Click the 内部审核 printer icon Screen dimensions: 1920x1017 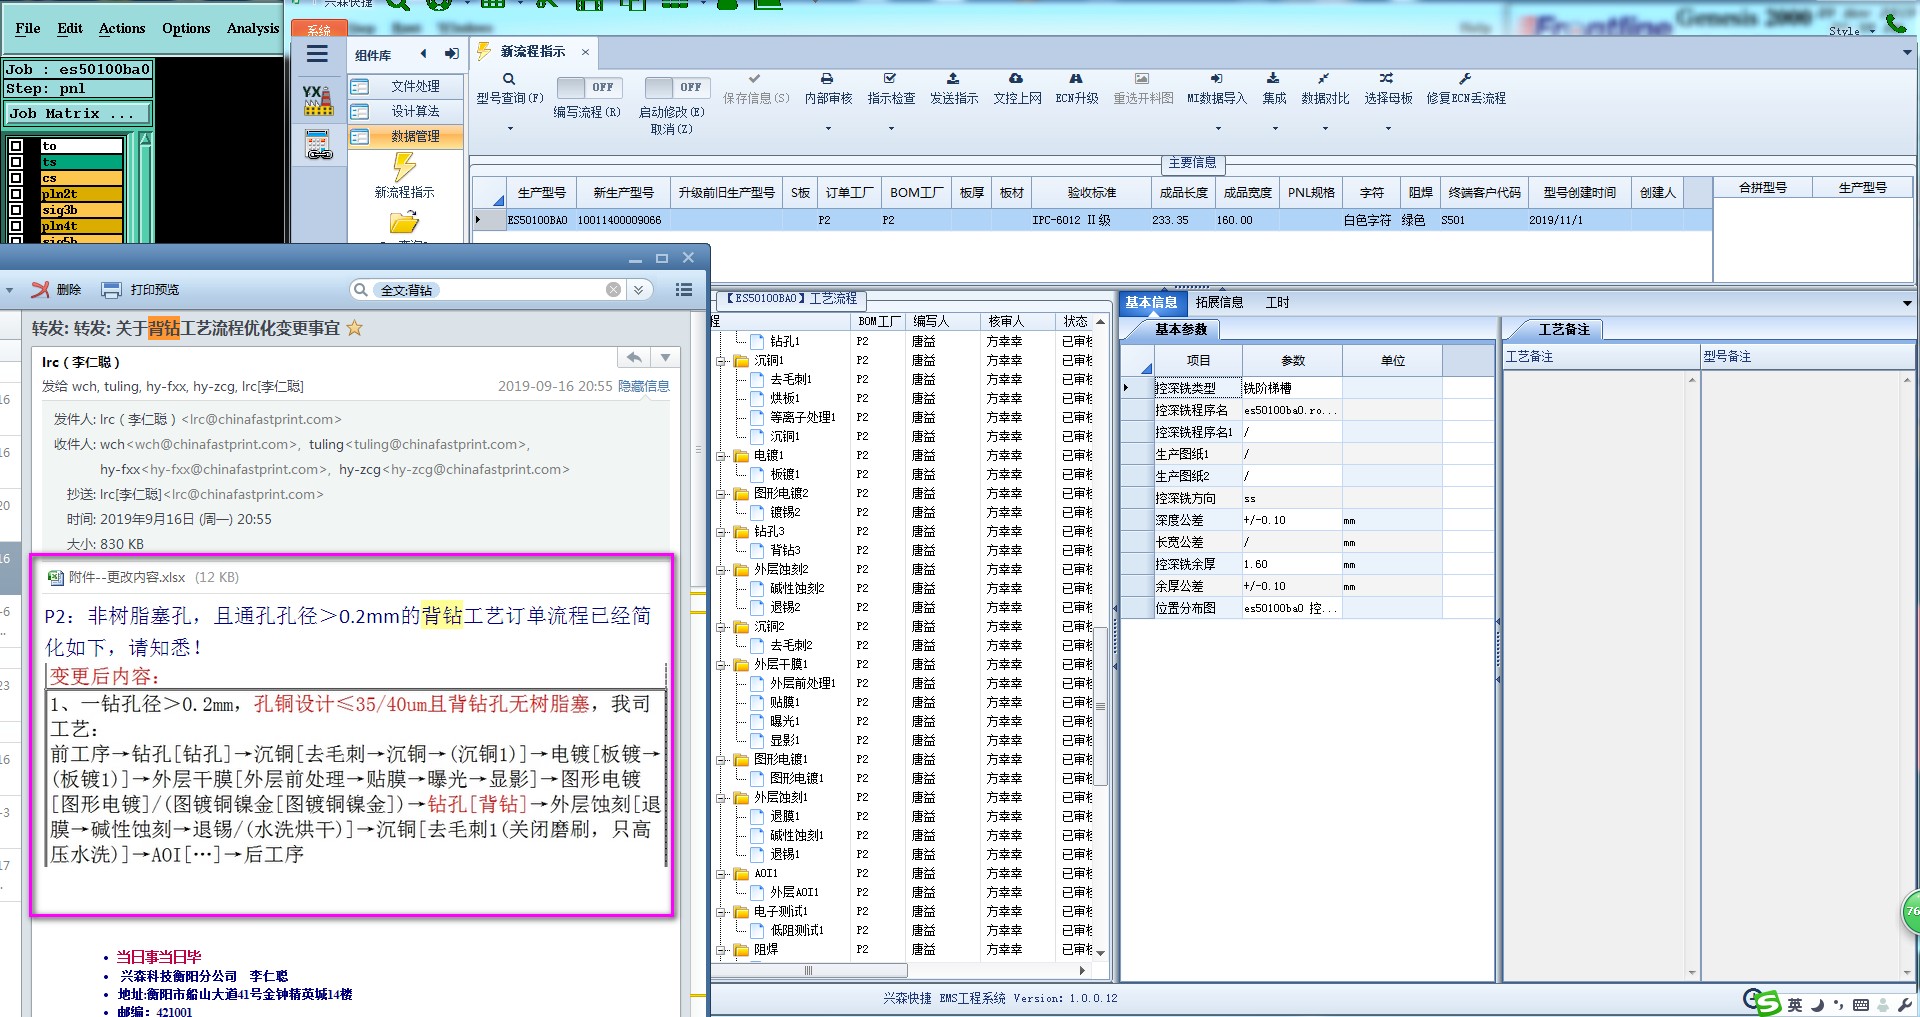[827, 78]
